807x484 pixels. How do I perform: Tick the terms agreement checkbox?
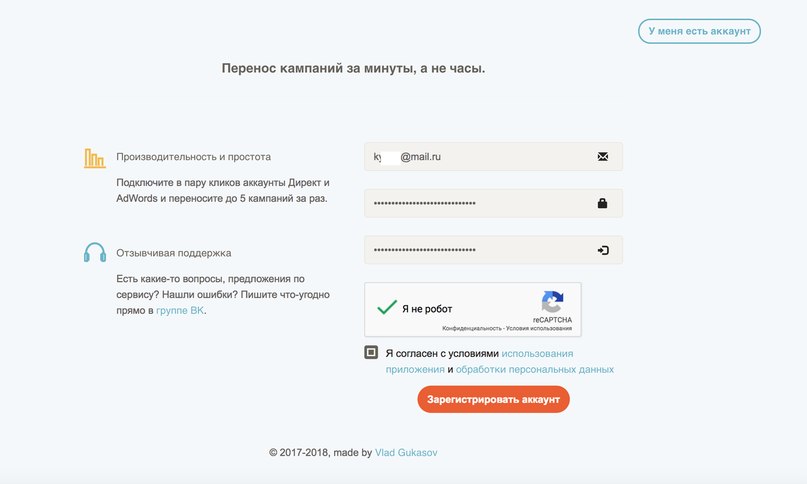tap(371, 352)
